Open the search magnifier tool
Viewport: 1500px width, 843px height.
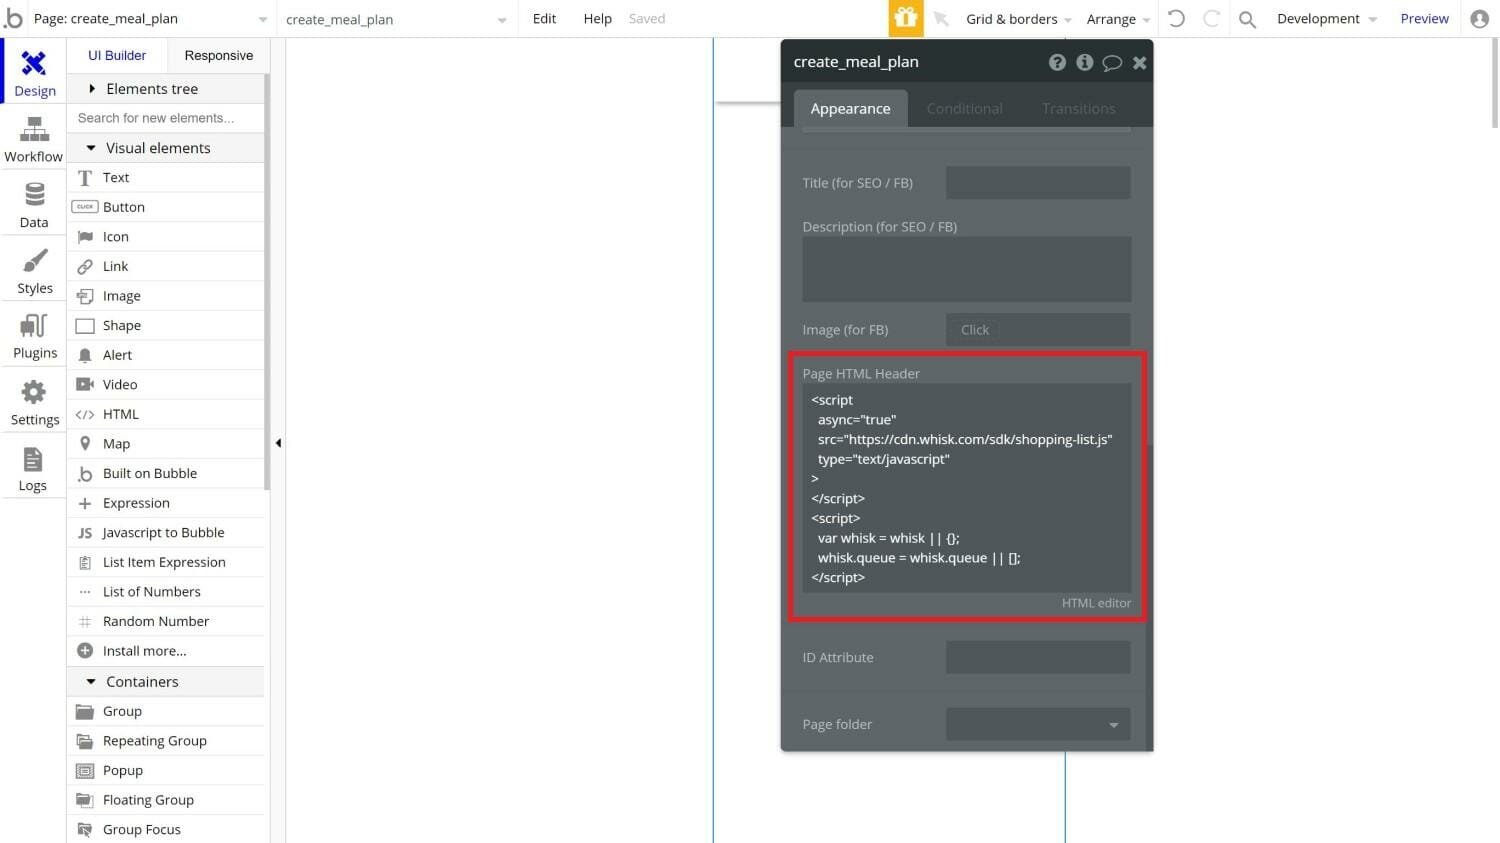point(1247,19)
